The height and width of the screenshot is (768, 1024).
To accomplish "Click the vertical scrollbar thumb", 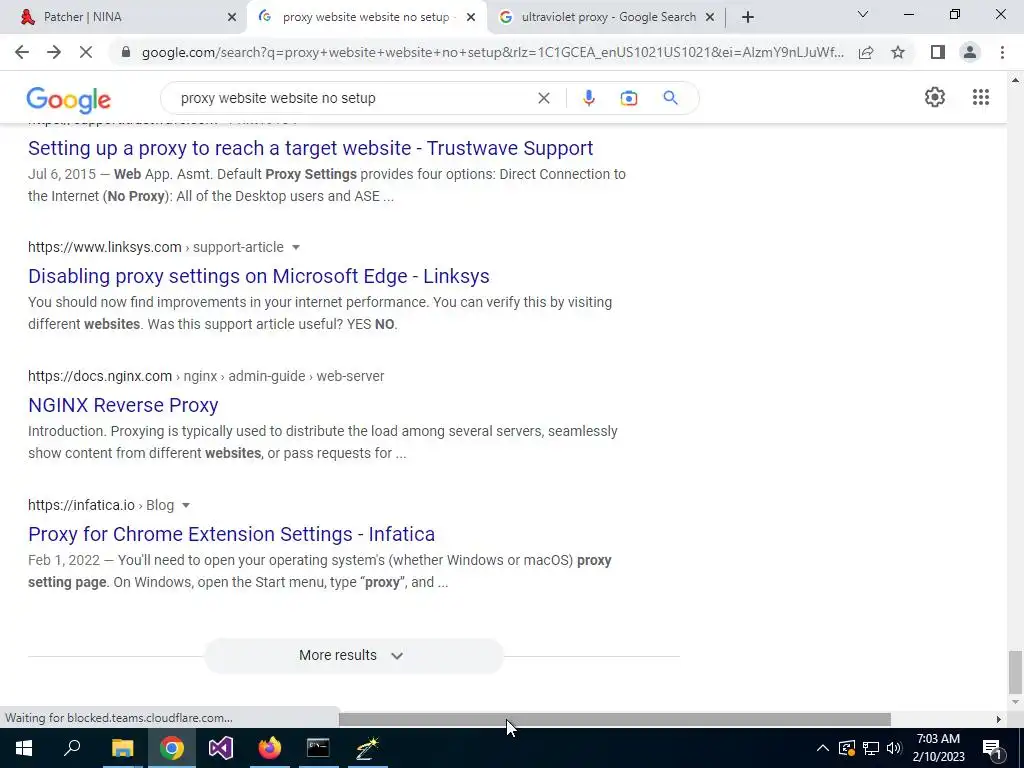I will [1015, 672].
